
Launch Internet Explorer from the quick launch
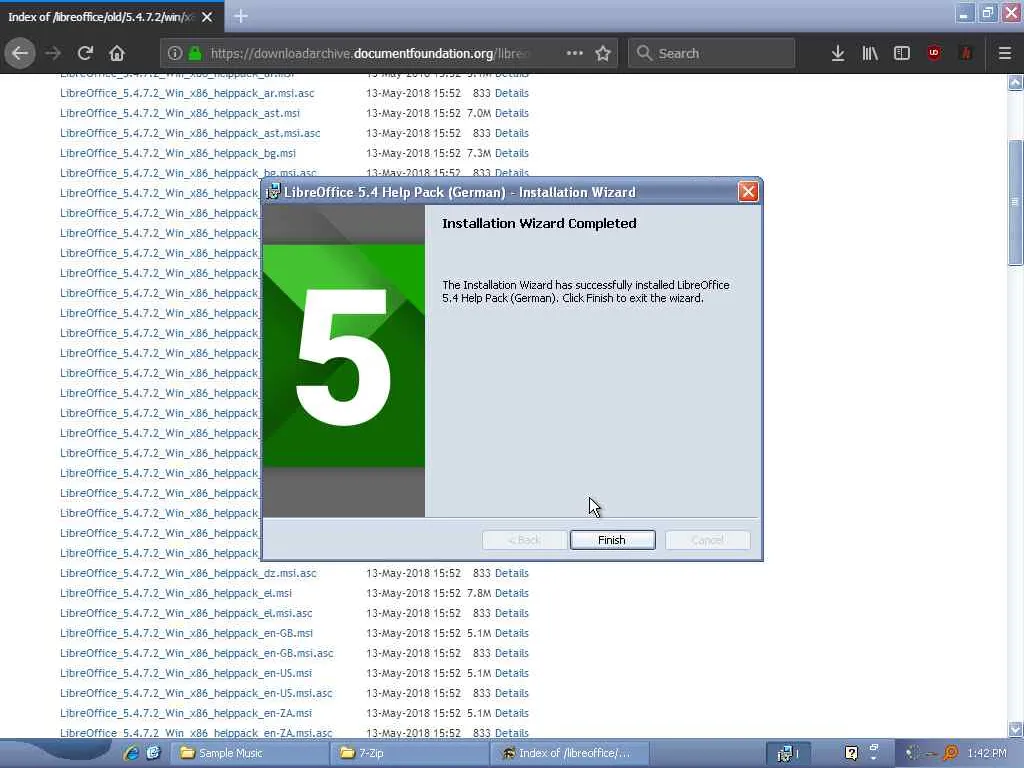pyautogui.click(x=131, y=753)
